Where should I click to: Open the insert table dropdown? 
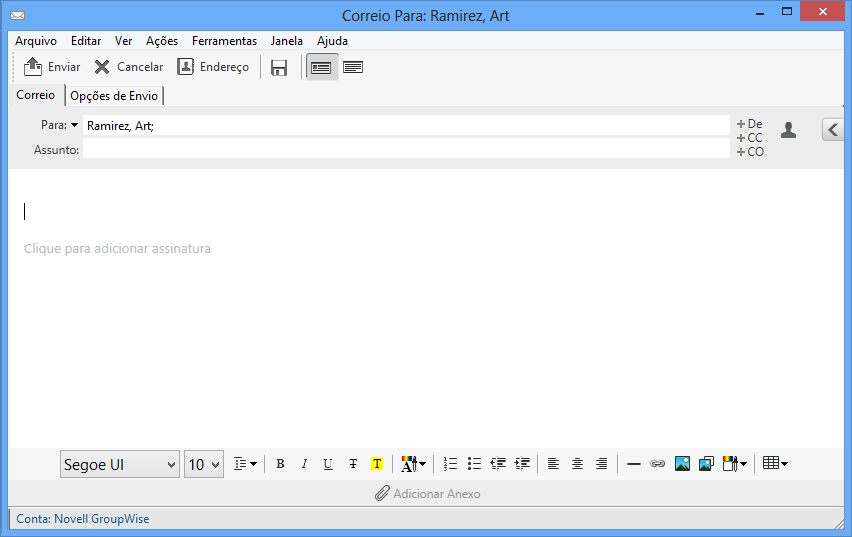775,464
